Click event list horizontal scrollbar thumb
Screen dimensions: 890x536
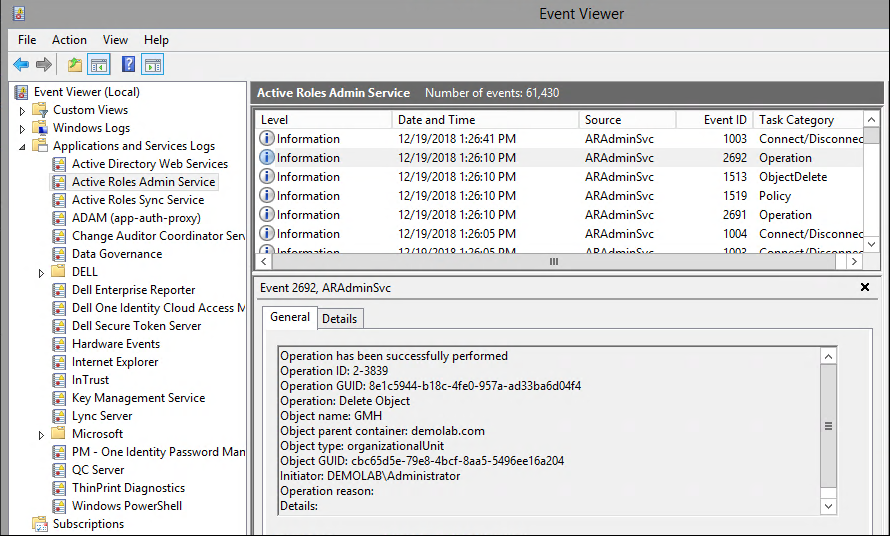coord(554,261)
